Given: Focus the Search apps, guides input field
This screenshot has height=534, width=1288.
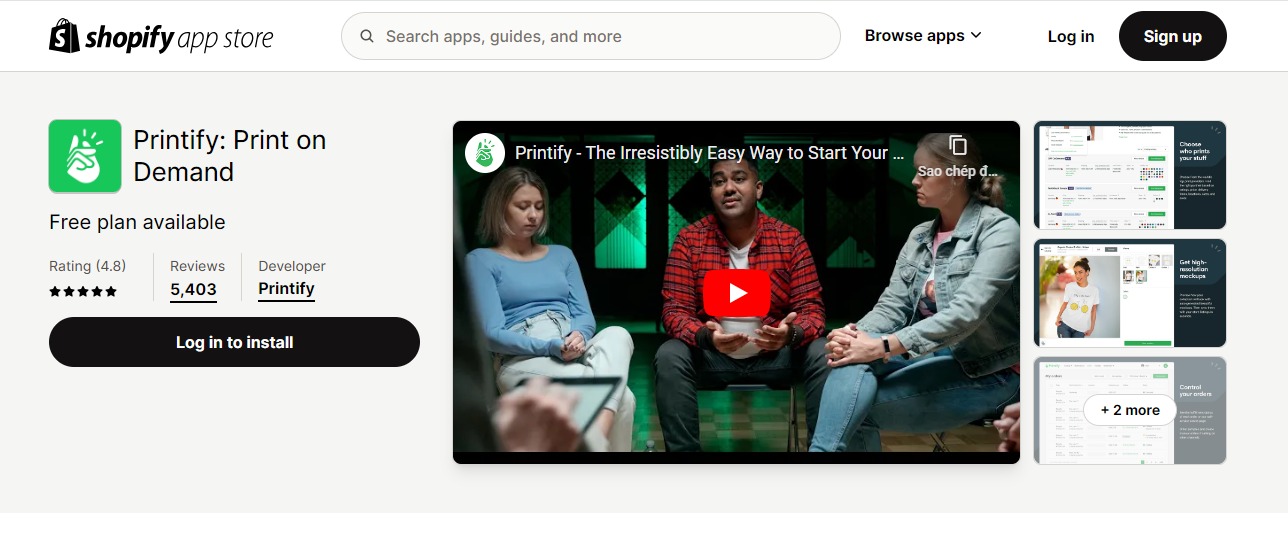Looking at the screenshot, I should 590,36.
